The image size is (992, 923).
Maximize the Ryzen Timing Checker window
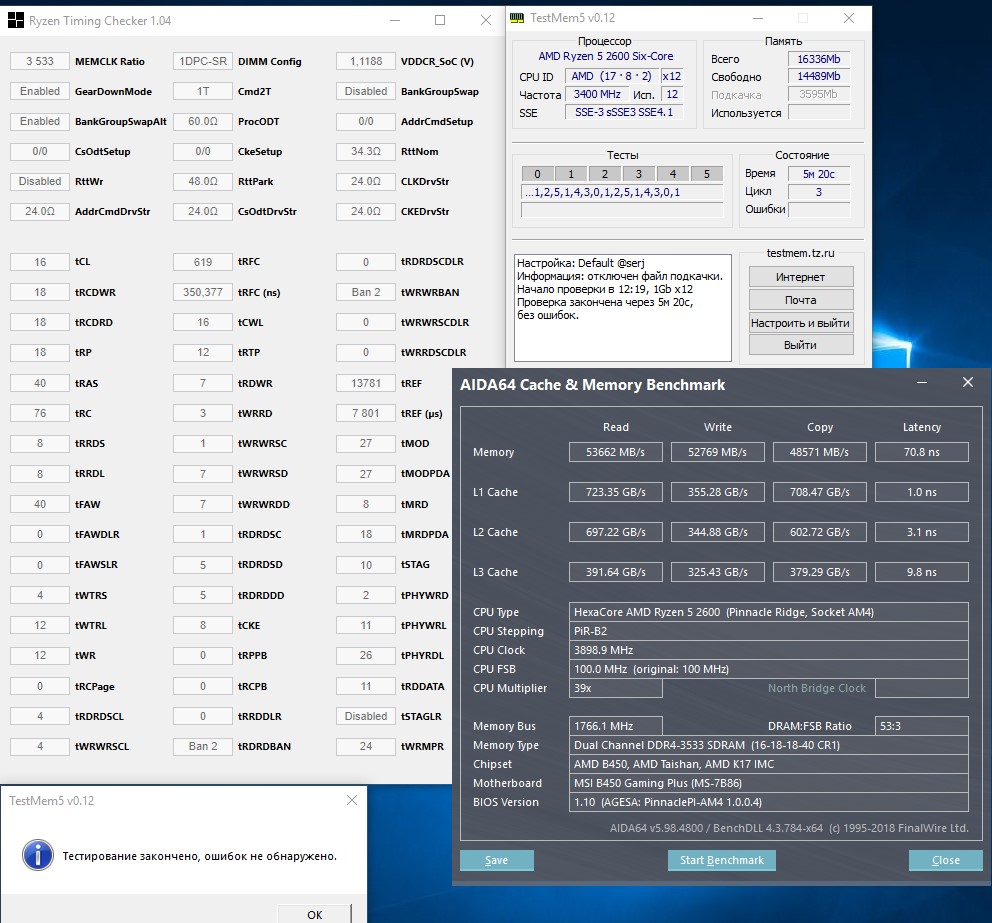pyautogui.click(x=440, y=20)
